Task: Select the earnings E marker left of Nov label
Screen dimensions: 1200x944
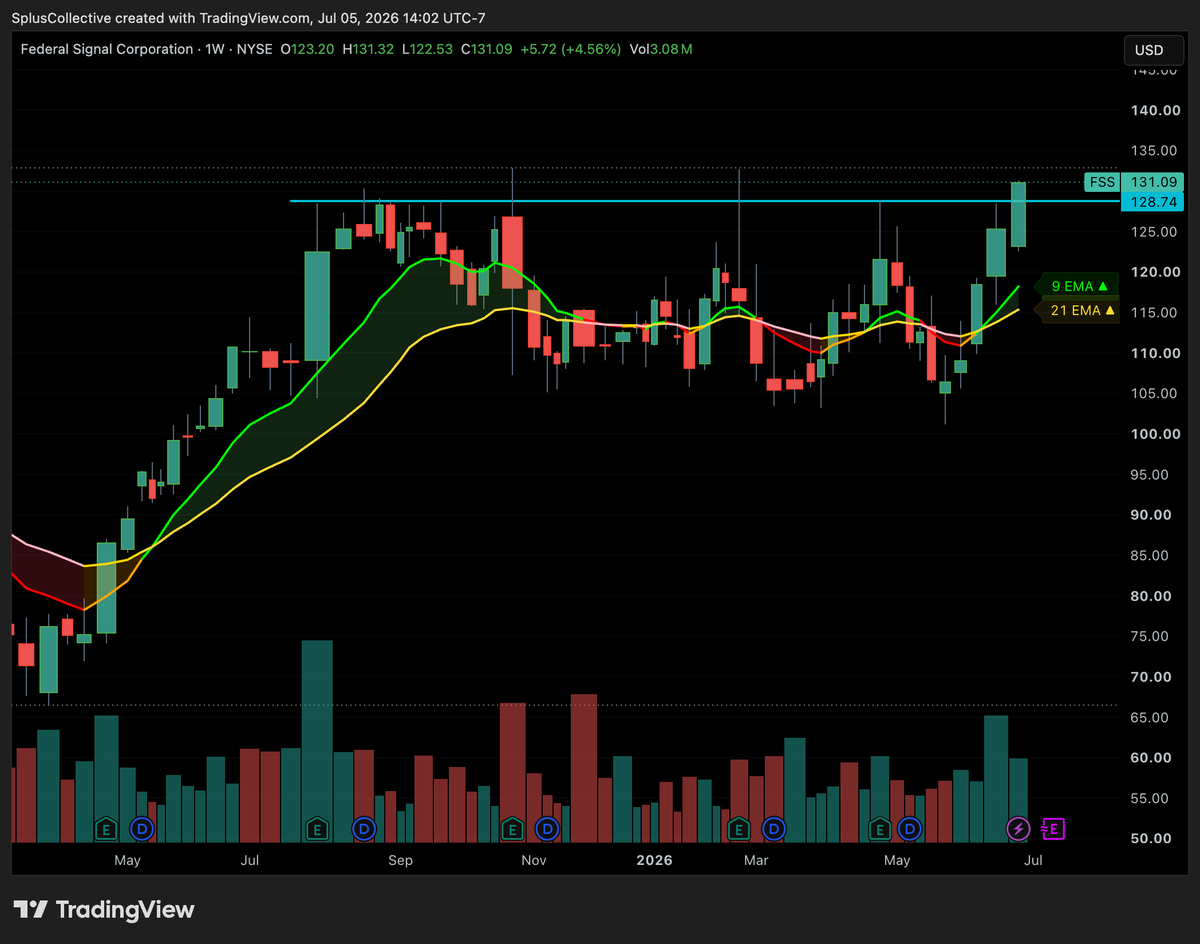Action: (513, 828)
